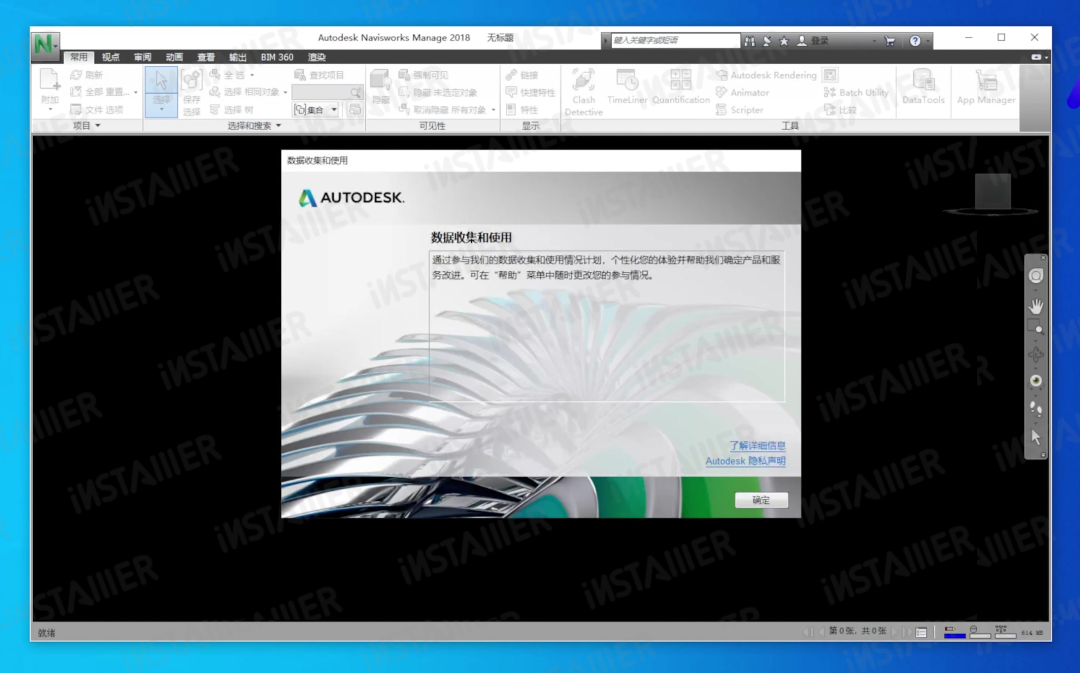Switch to the 审阅 ribbon tab
Screen dimensions: 1080x673
[143, 57]
